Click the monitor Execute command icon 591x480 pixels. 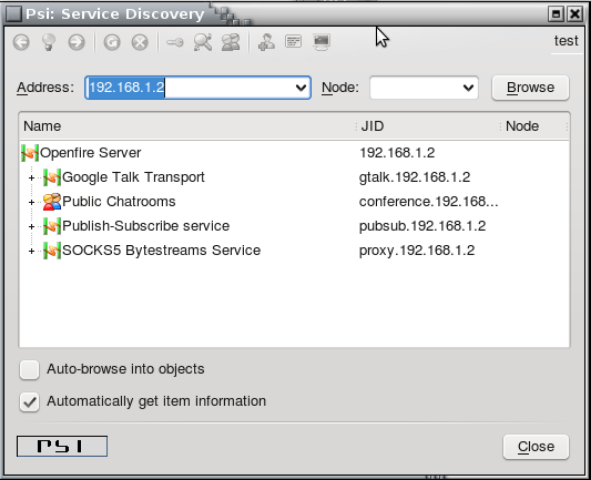[x=322, y=42]
